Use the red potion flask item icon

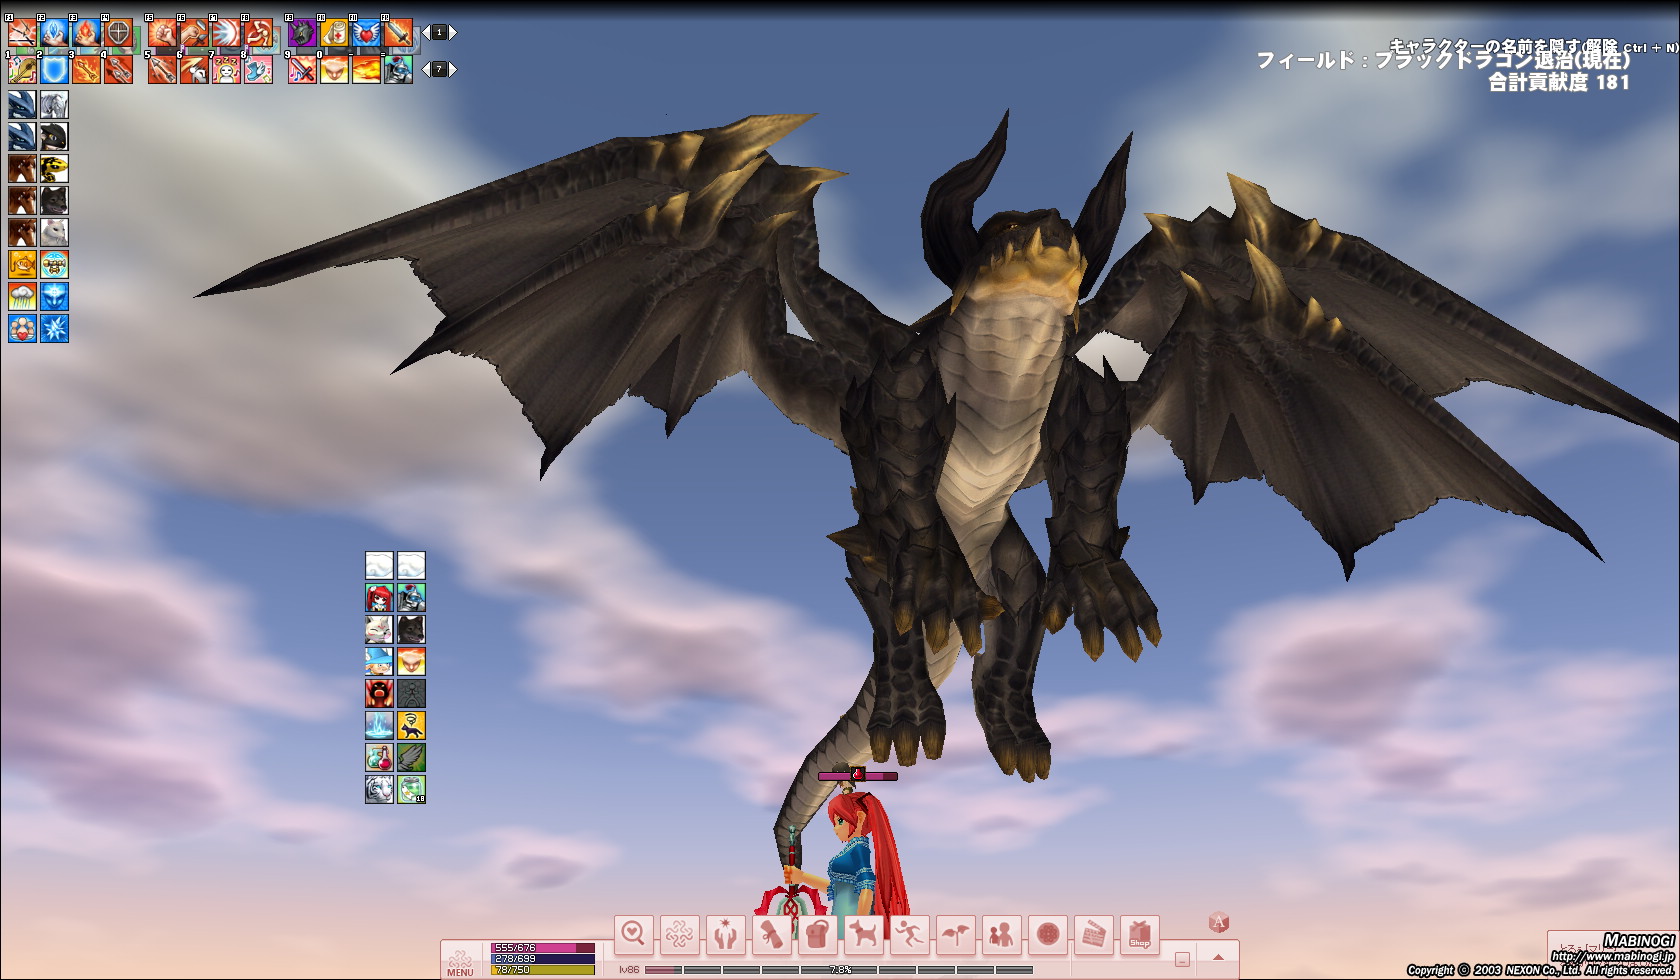tap(379, 757)
